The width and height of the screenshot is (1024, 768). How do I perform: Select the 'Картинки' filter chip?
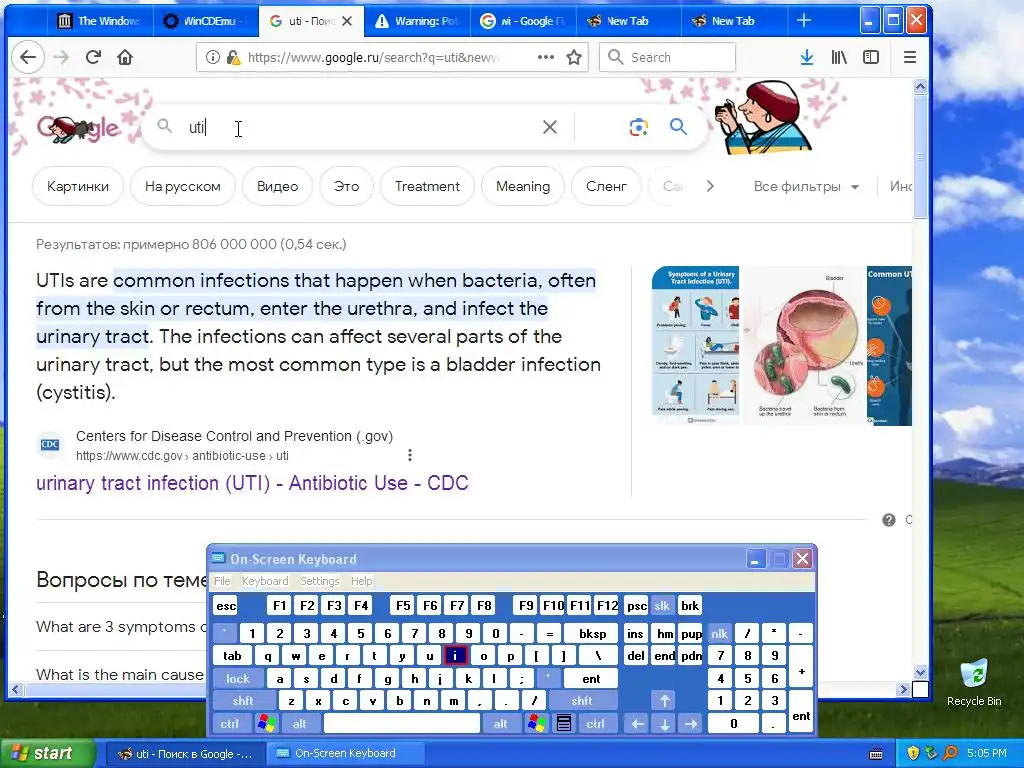(78, 186)
